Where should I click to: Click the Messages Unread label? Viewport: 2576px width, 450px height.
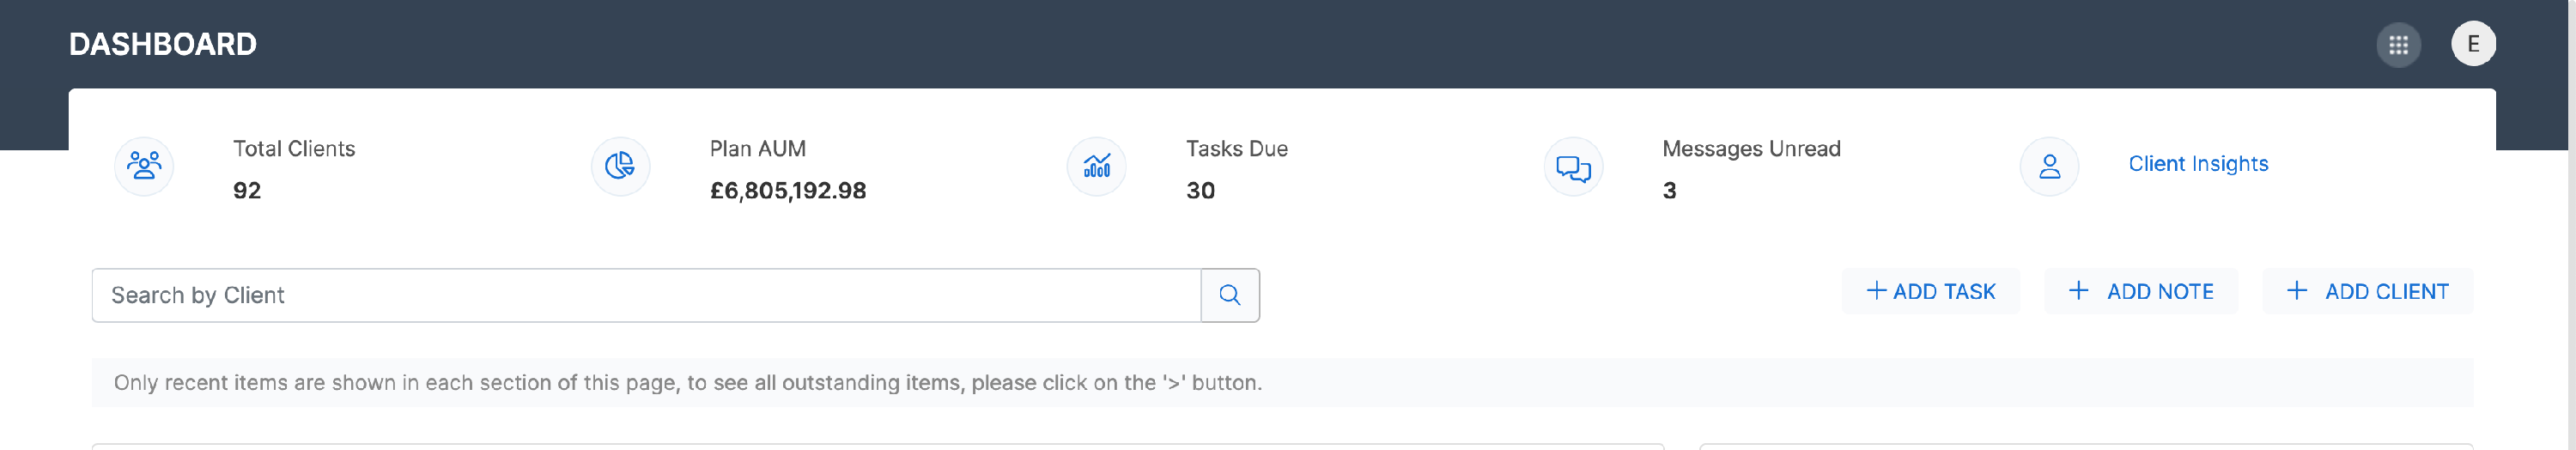tap(1751, 149)
